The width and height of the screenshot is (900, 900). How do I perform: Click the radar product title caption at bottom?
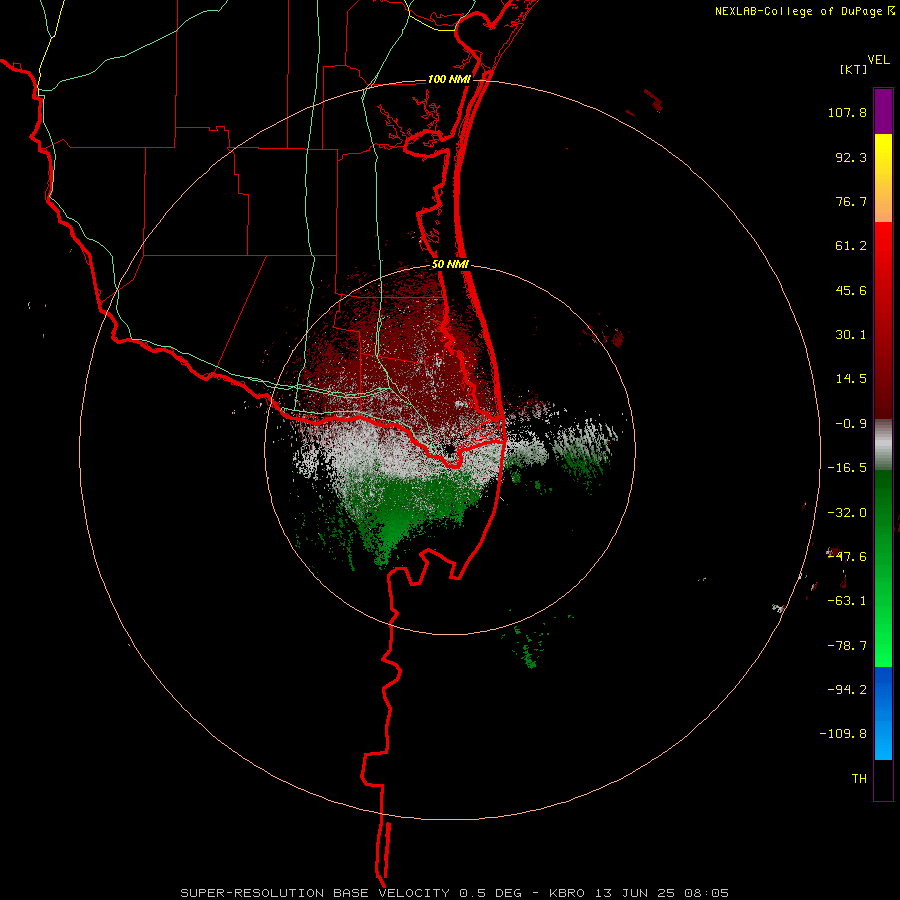click(455, 893)
